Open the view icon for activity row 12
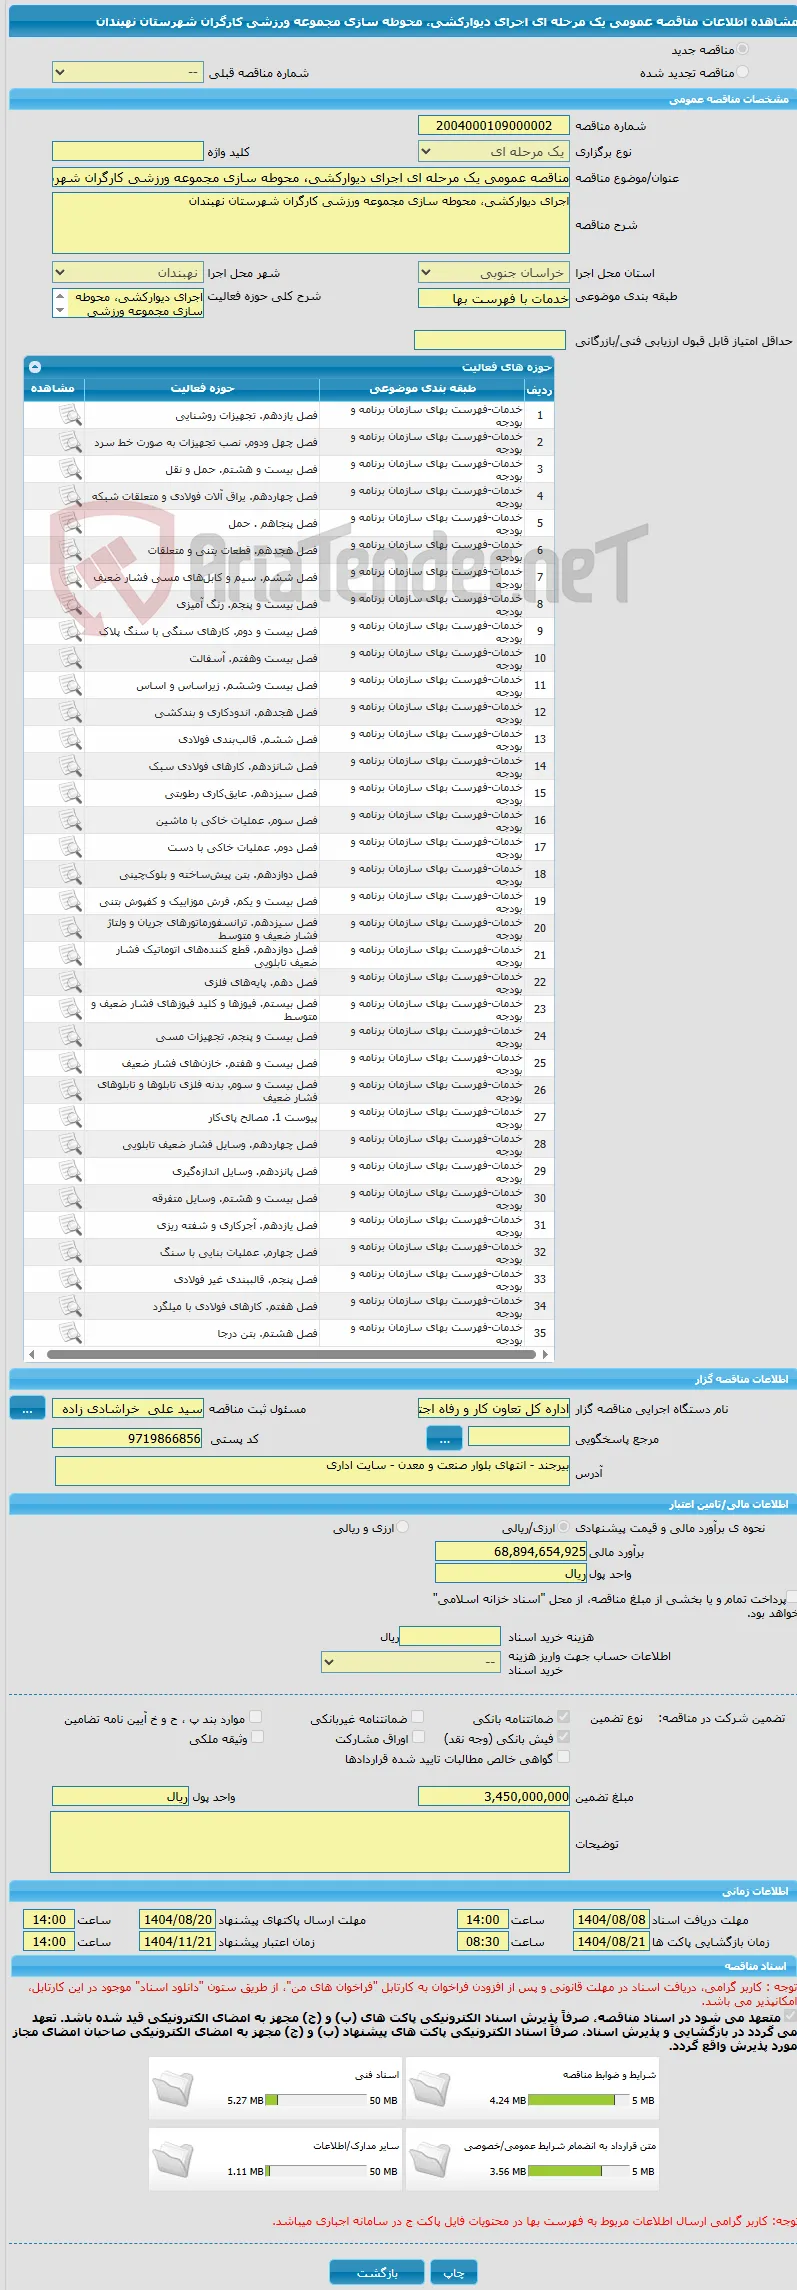The width and height of the screenshot is (797, 2290). click(70, 712)
